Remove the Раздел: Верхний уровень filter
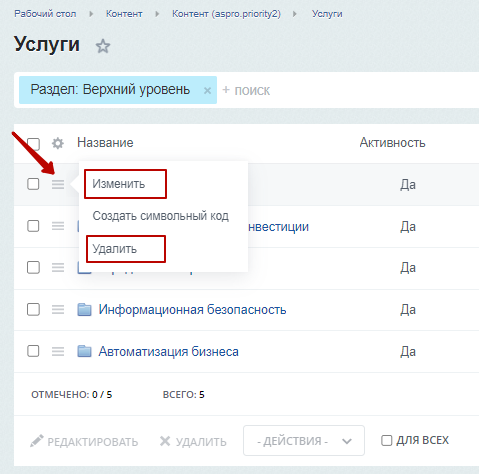The height and width of the screenshot is (474, 479). (207, 90)
